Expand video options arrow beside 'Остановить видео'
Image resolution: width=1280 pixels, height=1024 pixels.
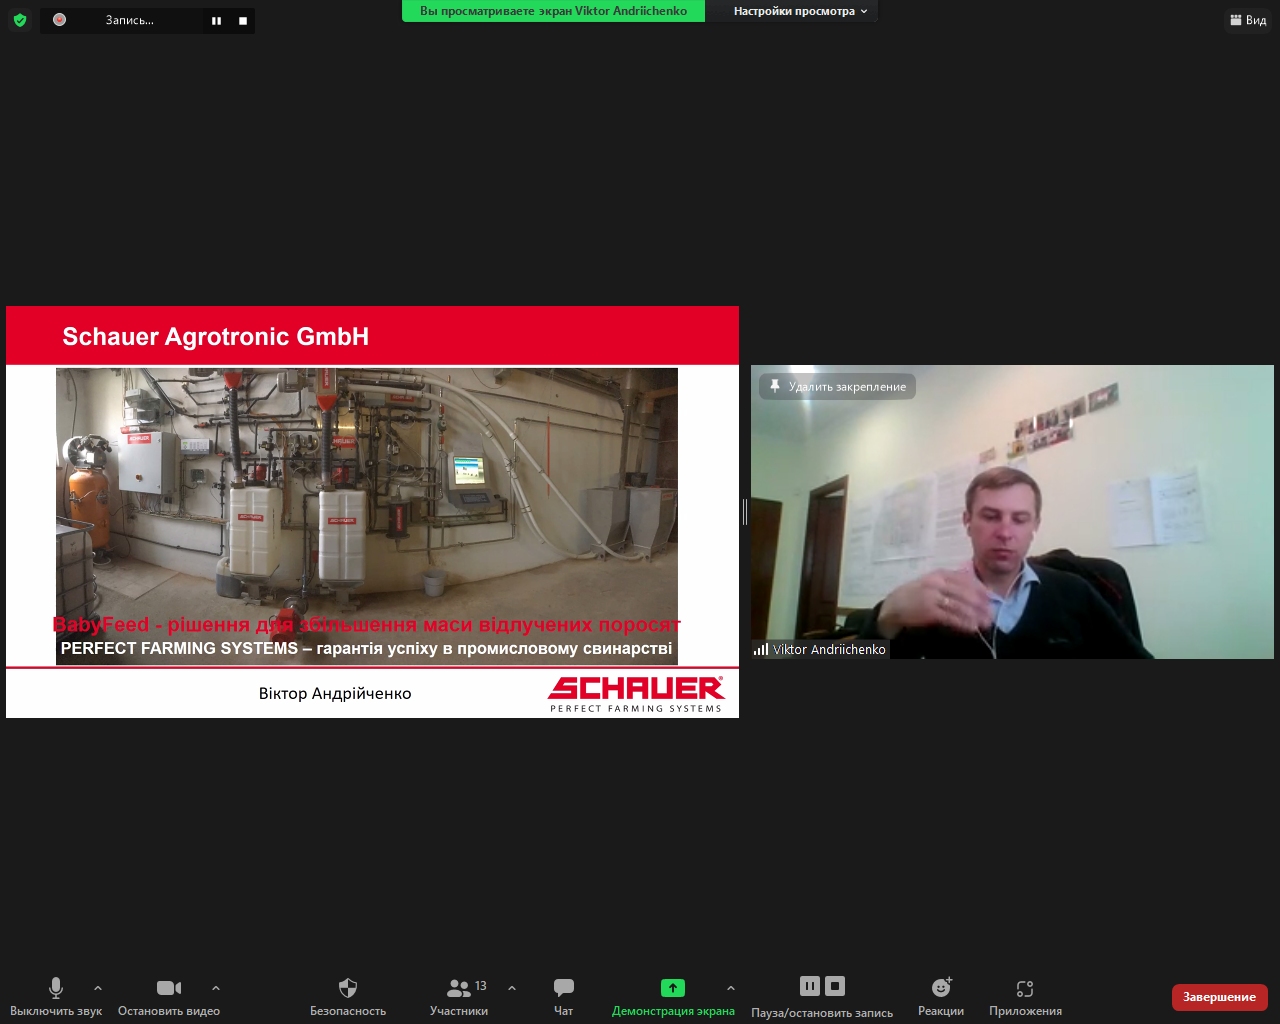216,988
